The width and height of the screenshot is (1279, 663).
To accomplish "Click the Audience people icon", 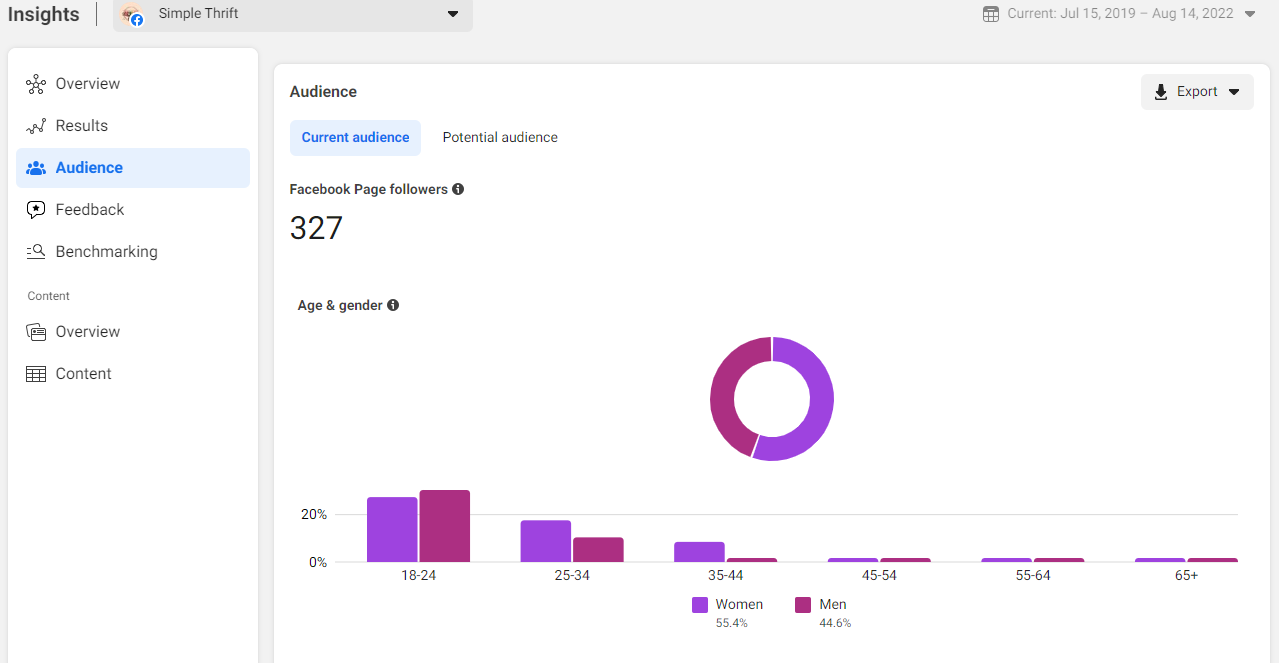I will (36, 168).
